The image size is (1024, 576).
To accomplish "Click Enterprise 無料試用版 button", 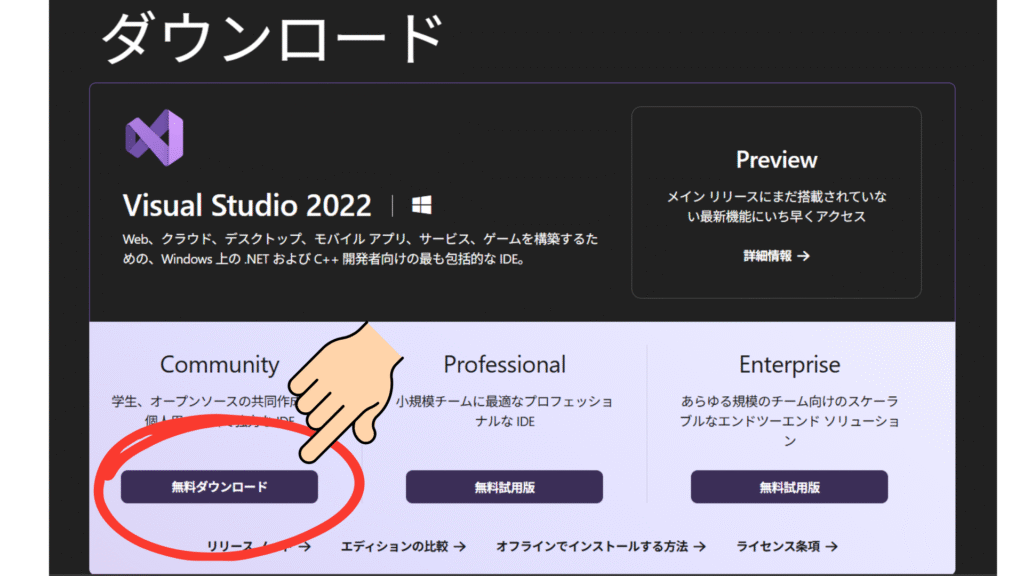I will point(789,487).
